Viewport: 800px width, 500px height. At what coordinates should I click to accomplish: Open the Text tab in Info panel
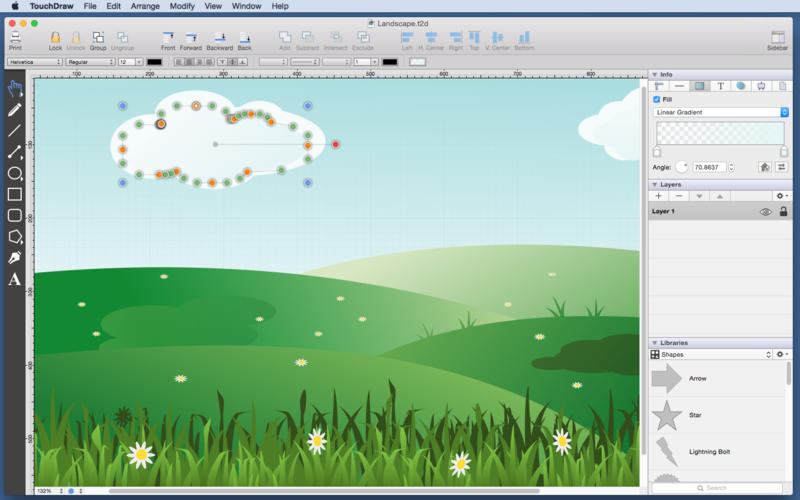pyautogui.click(x=720, y=86)
